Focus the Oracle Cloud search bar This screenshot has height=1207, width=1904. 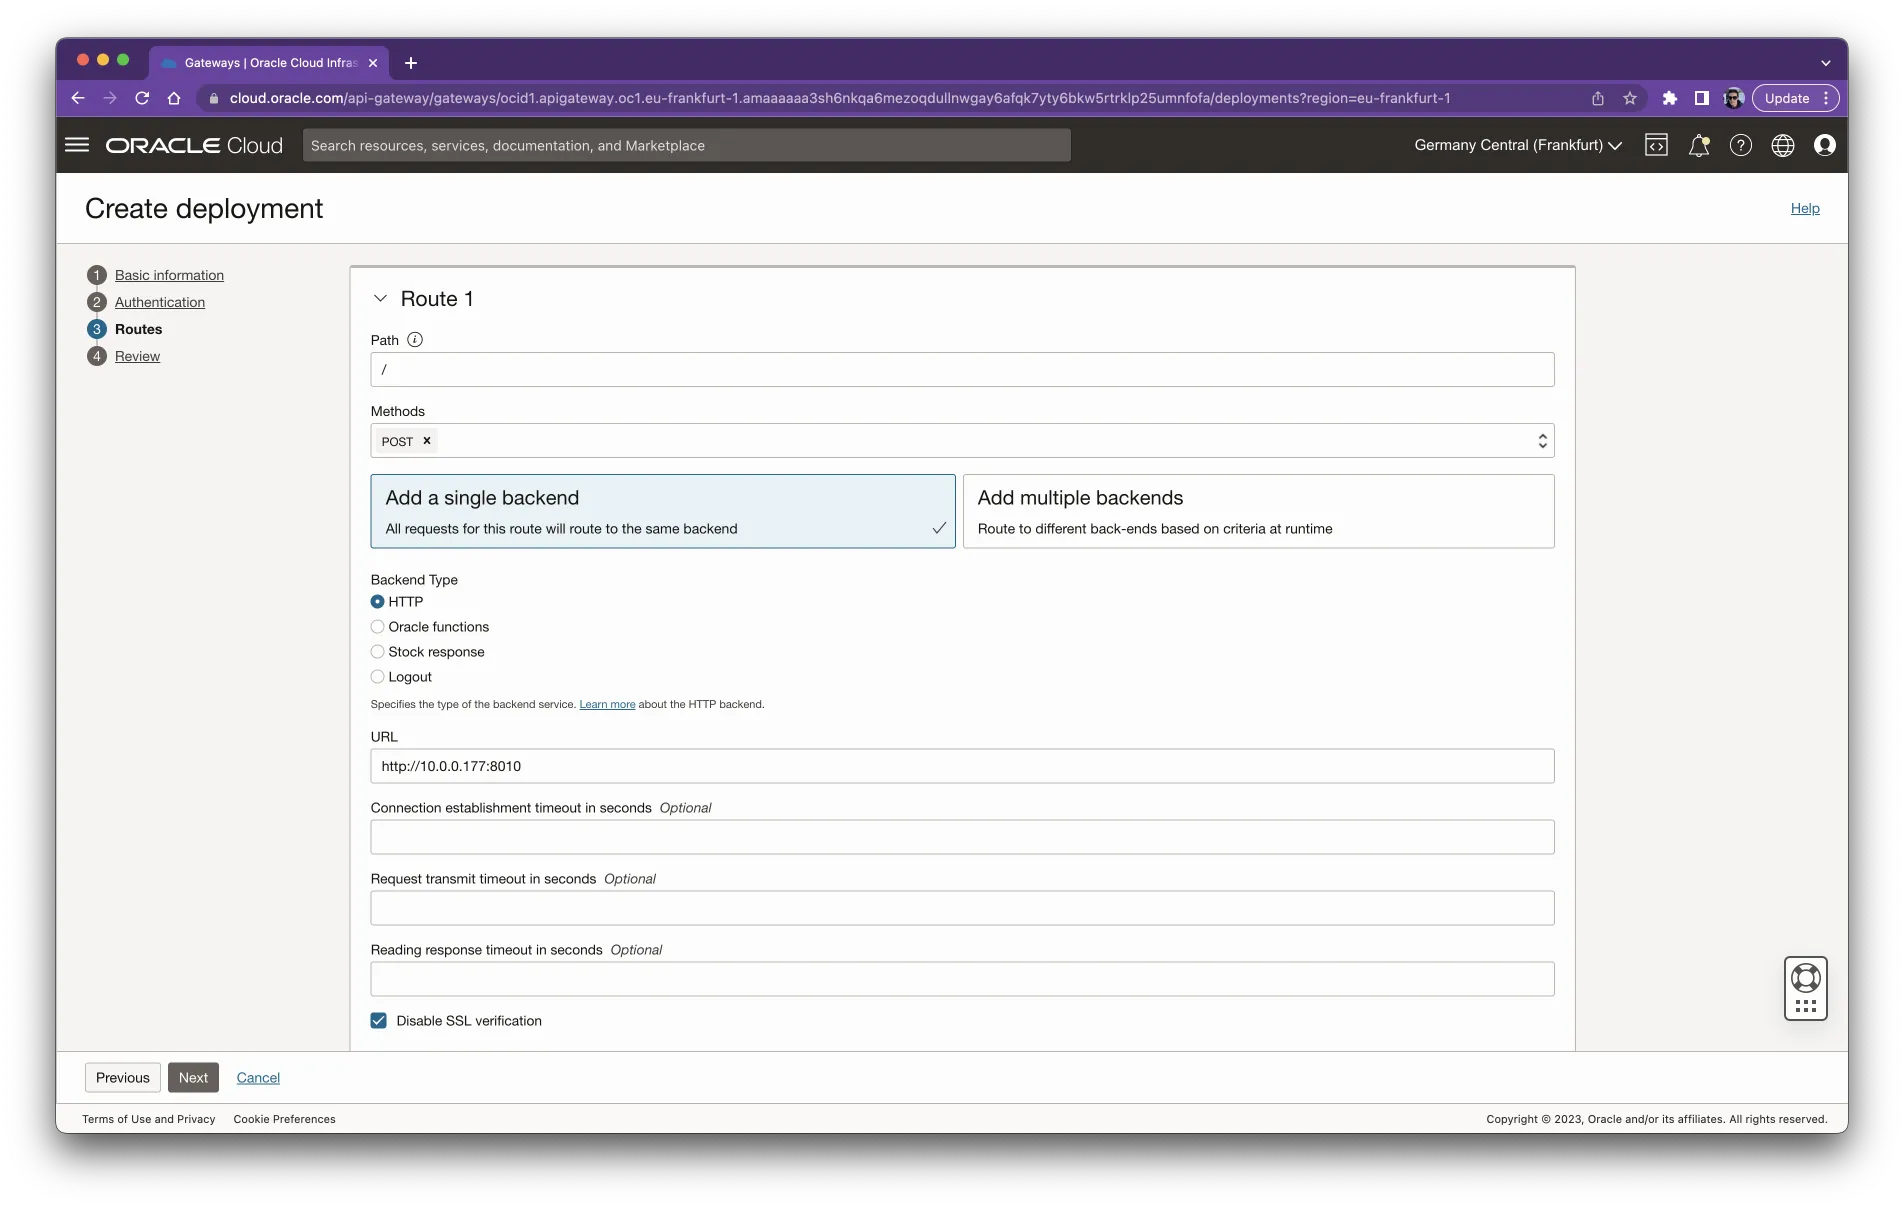[686, 145]
